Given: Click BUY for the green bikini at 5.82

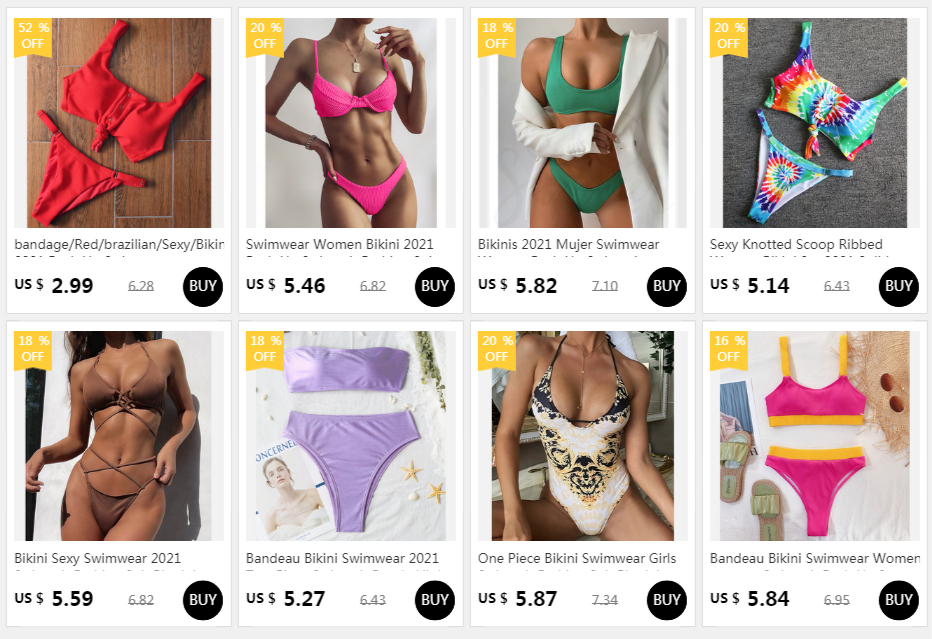Looking at the screenshot, I should 666,287.
